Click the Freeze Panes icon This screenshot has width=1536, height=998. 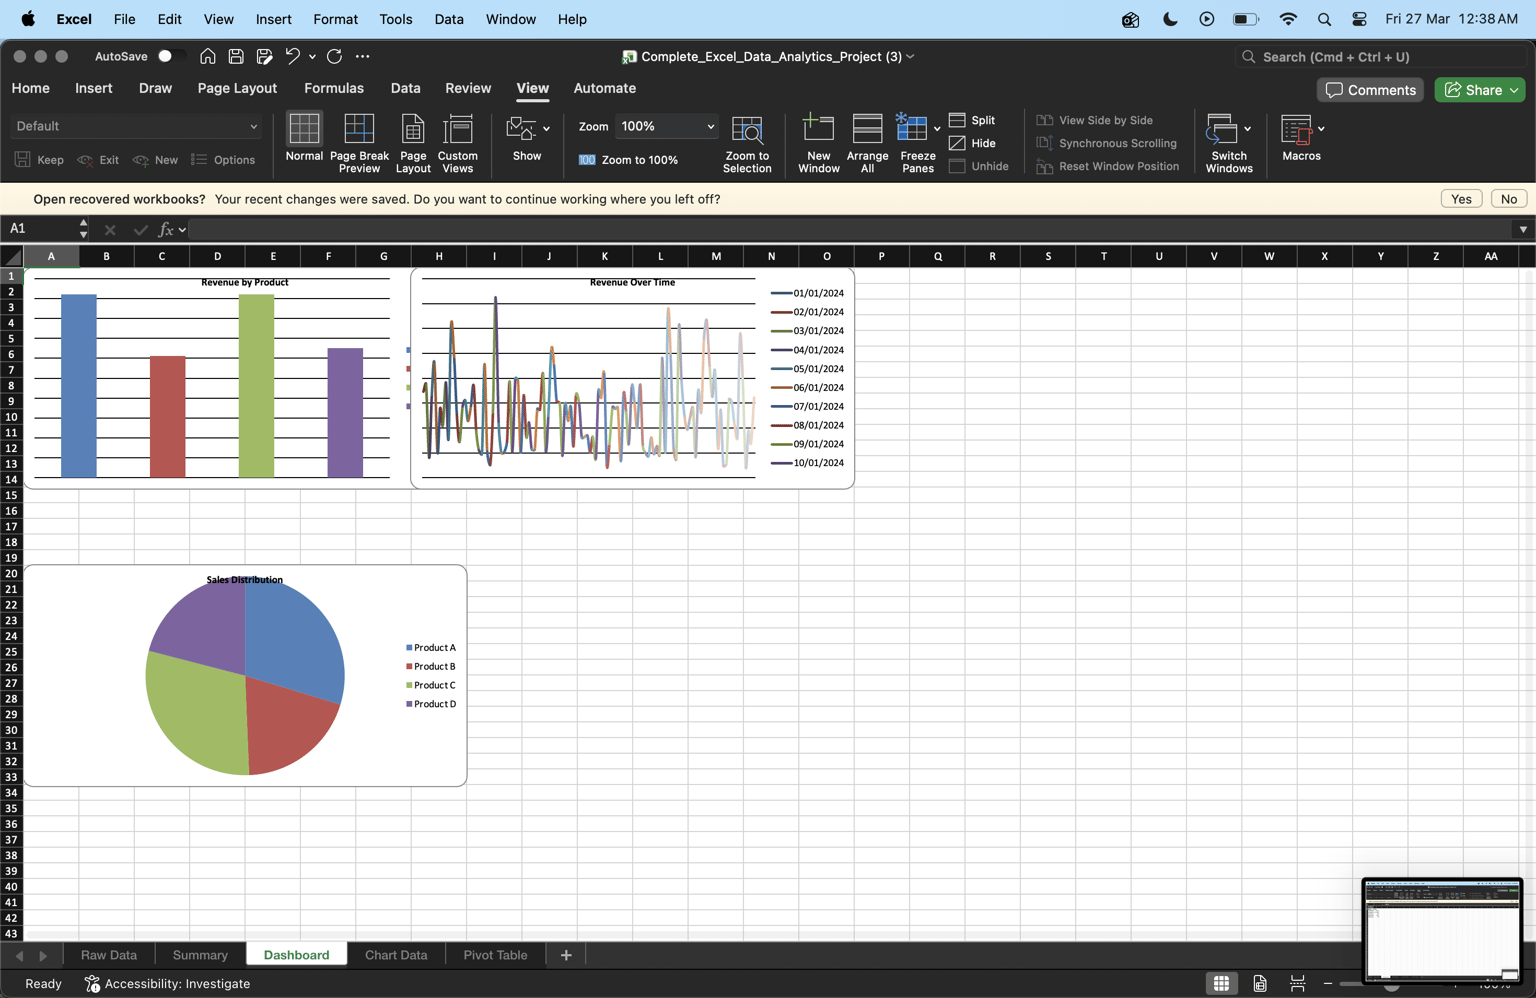911,128
